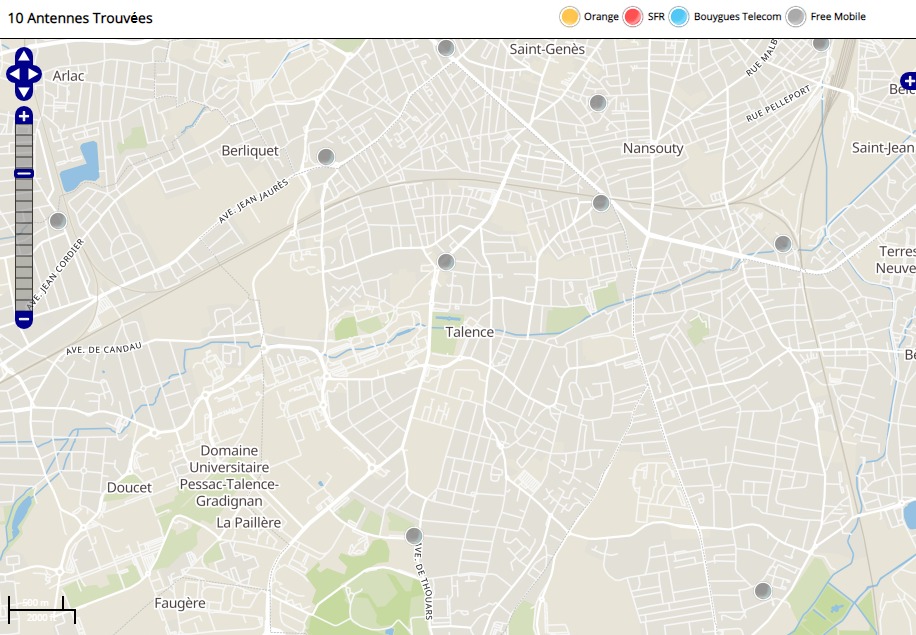This screenshot has height=635, width=916.
Task: Pan the map north with the up arrow
Action: pos(25,56)
